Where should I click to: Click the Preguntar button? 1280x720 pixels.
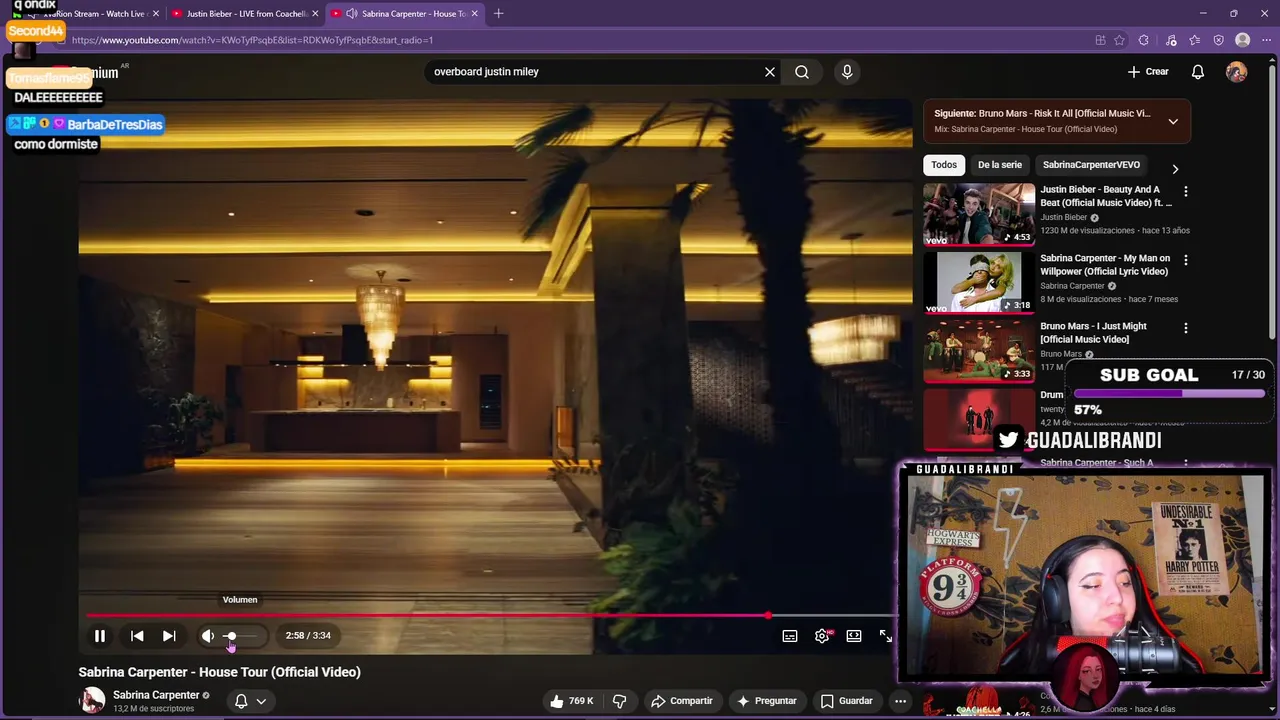(767, 701)
